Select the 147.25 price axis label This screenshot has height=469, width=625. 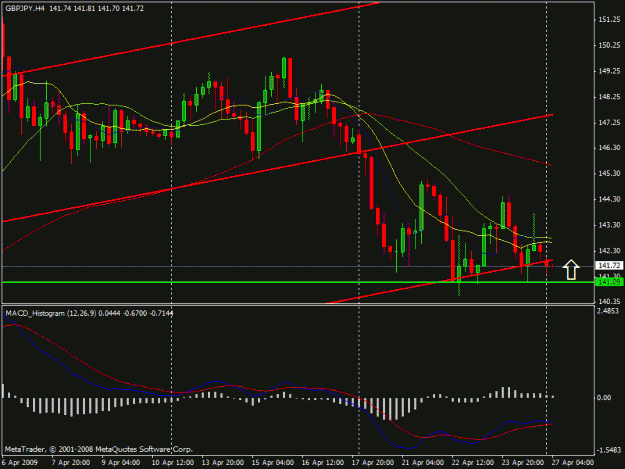pyautogui.click(x=609, y=123)
